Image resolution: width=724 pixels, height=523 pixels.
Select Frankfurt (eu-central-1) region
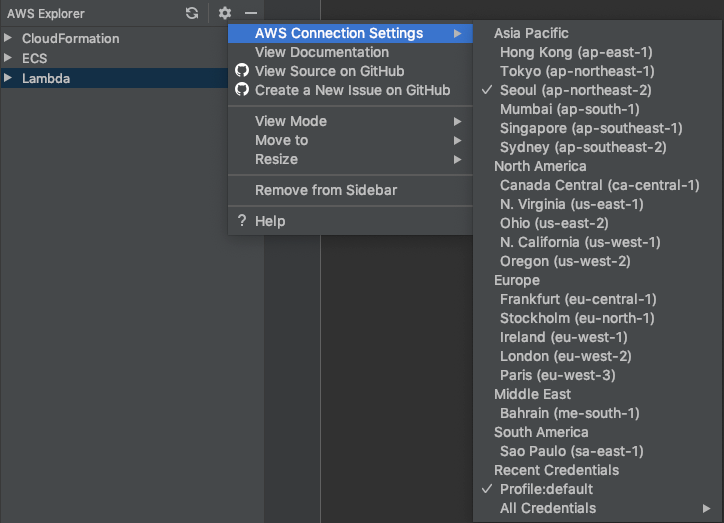click(598, 299)
